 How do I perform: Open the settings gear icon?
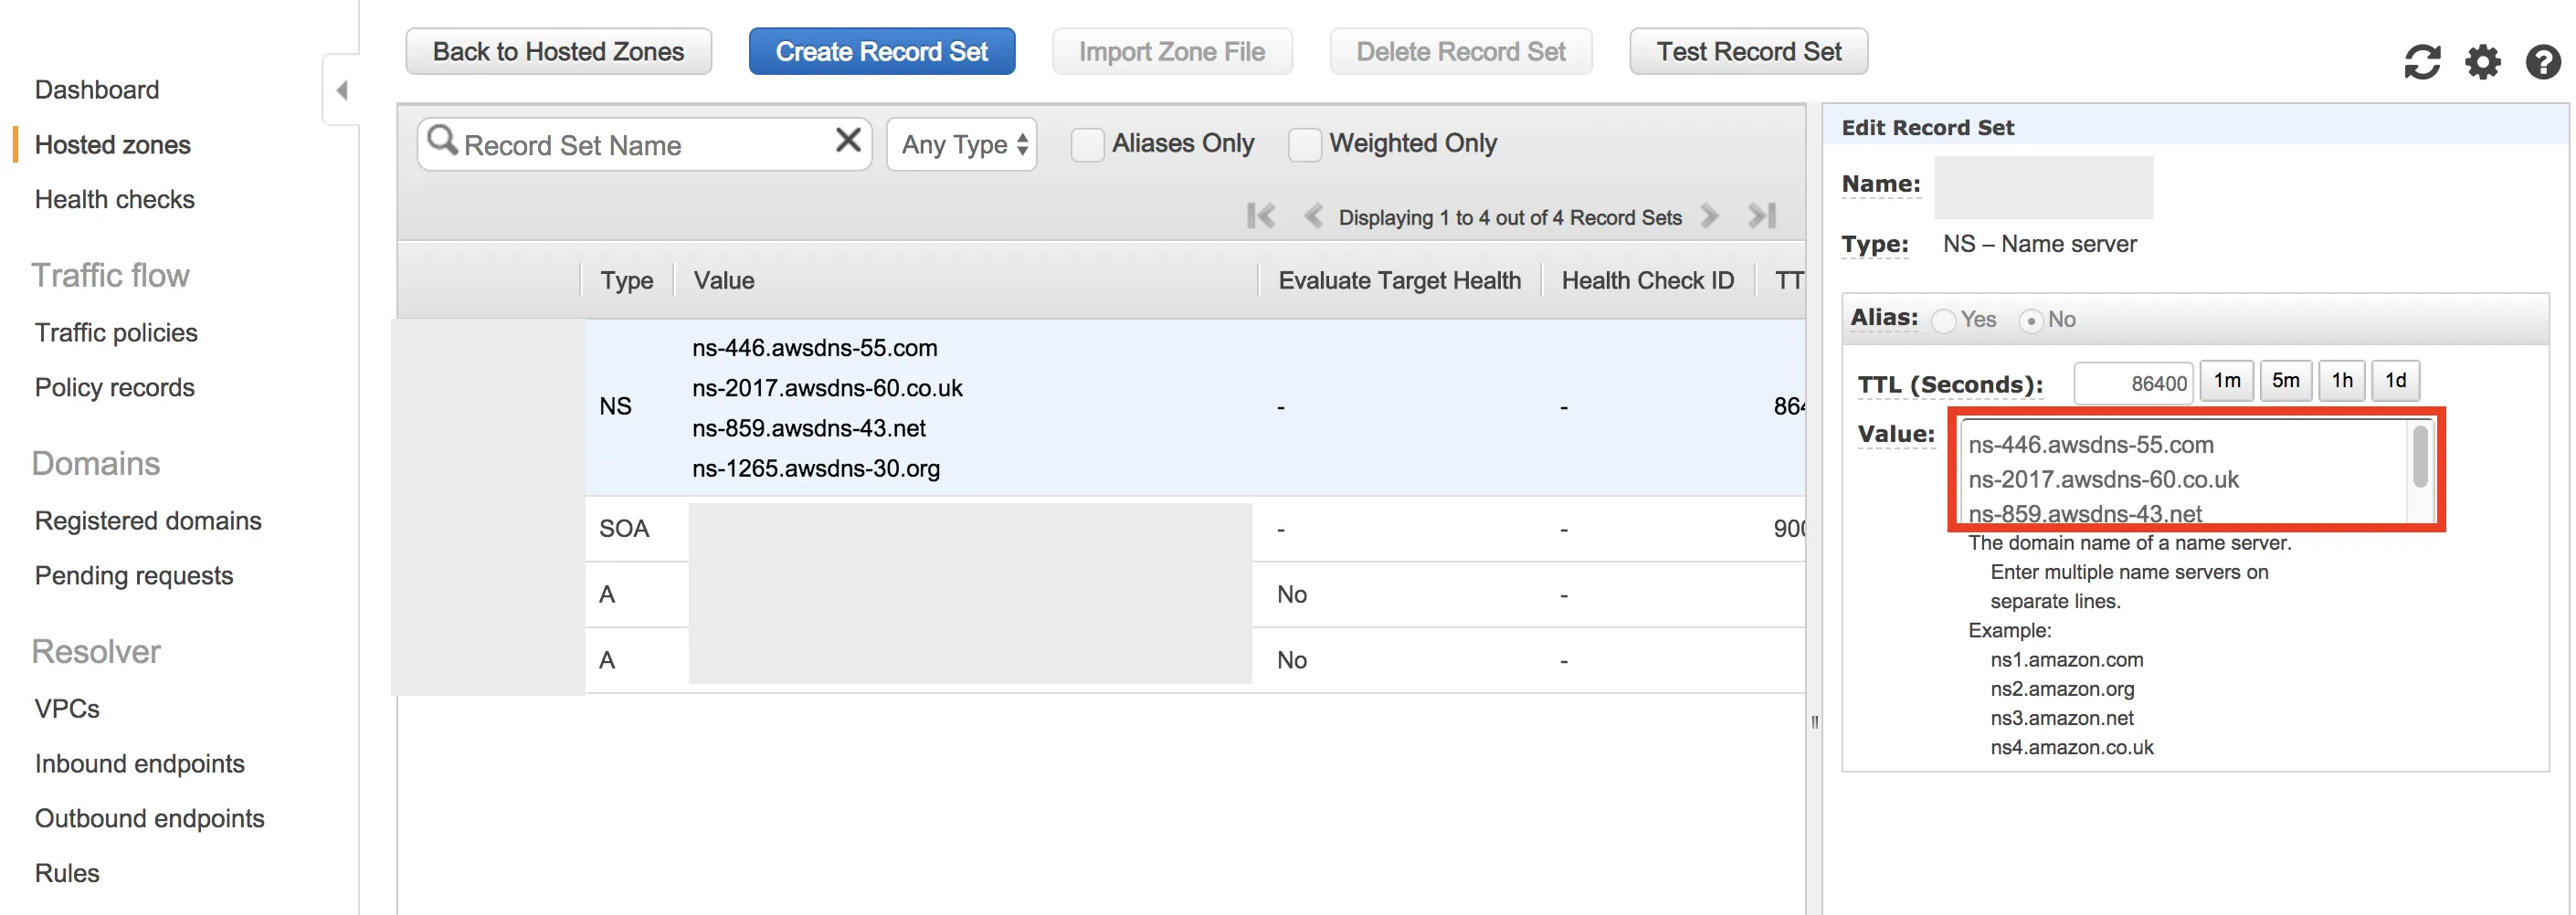click(x=2482, y=62)
